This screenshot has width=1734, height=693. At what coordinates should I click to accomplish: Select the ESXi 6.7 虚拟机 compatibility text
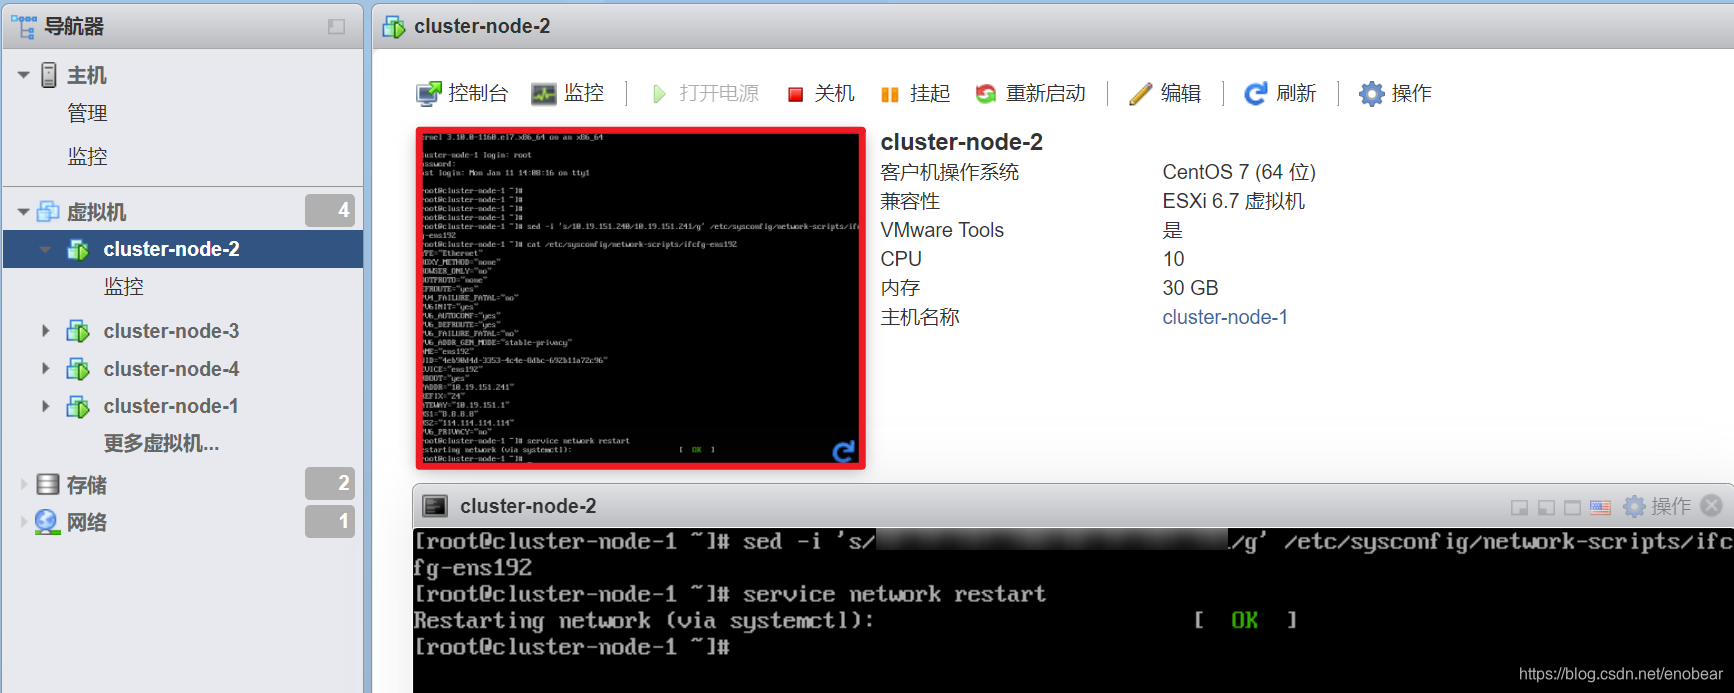[1233, 201]
